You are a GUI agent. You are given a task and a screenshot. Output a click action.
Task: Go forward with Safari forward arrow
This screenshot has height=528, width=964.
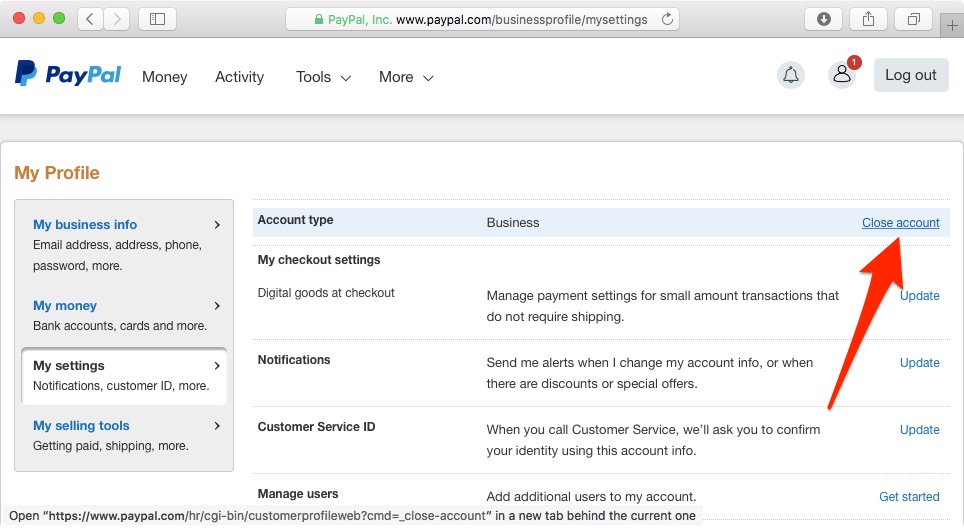click(116, 19)
